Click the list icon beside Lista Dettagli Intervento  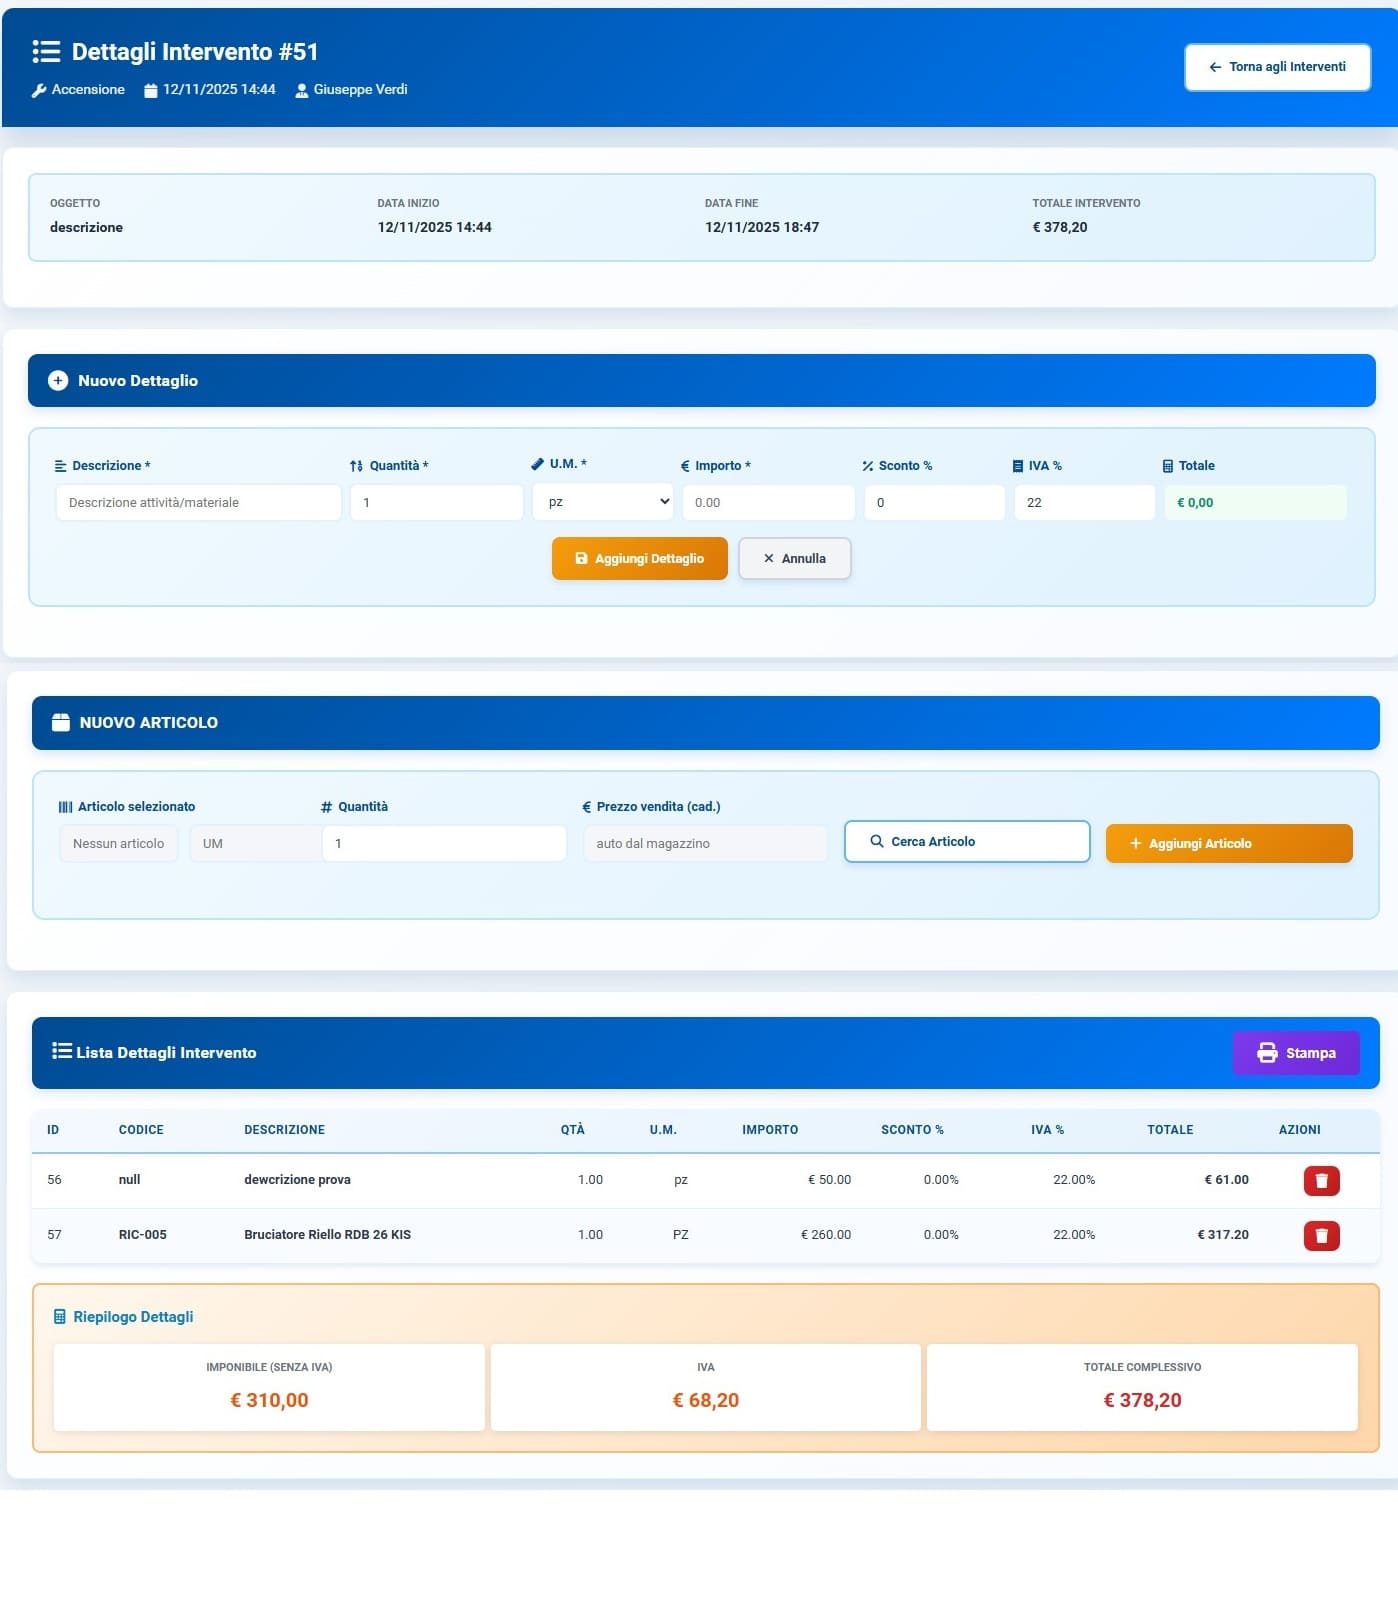pyautogui.click(x=62, y=1051)
